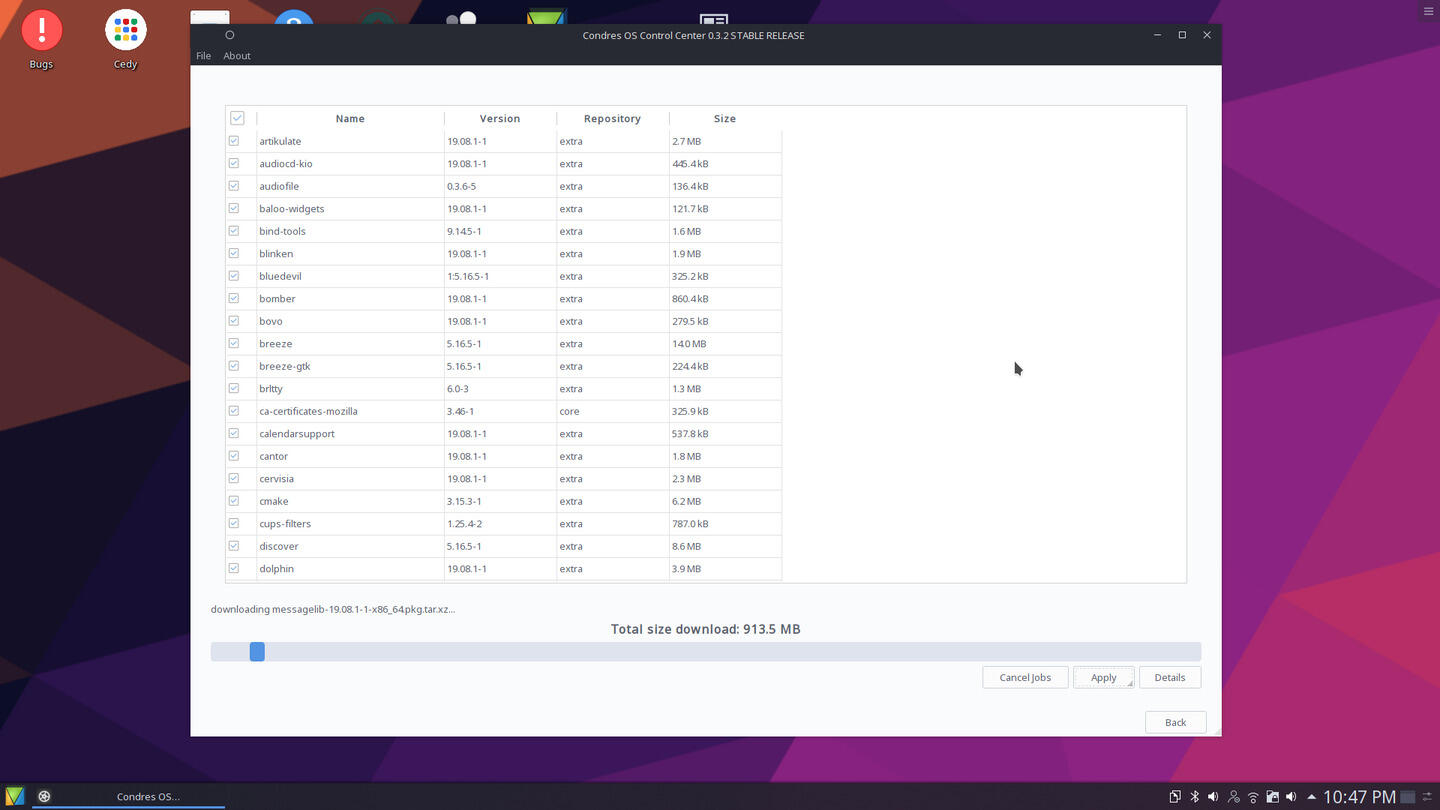The image size is (1440, 810).
Task: Click the downloading messagelib status text
Action: (x=333, y=609)
